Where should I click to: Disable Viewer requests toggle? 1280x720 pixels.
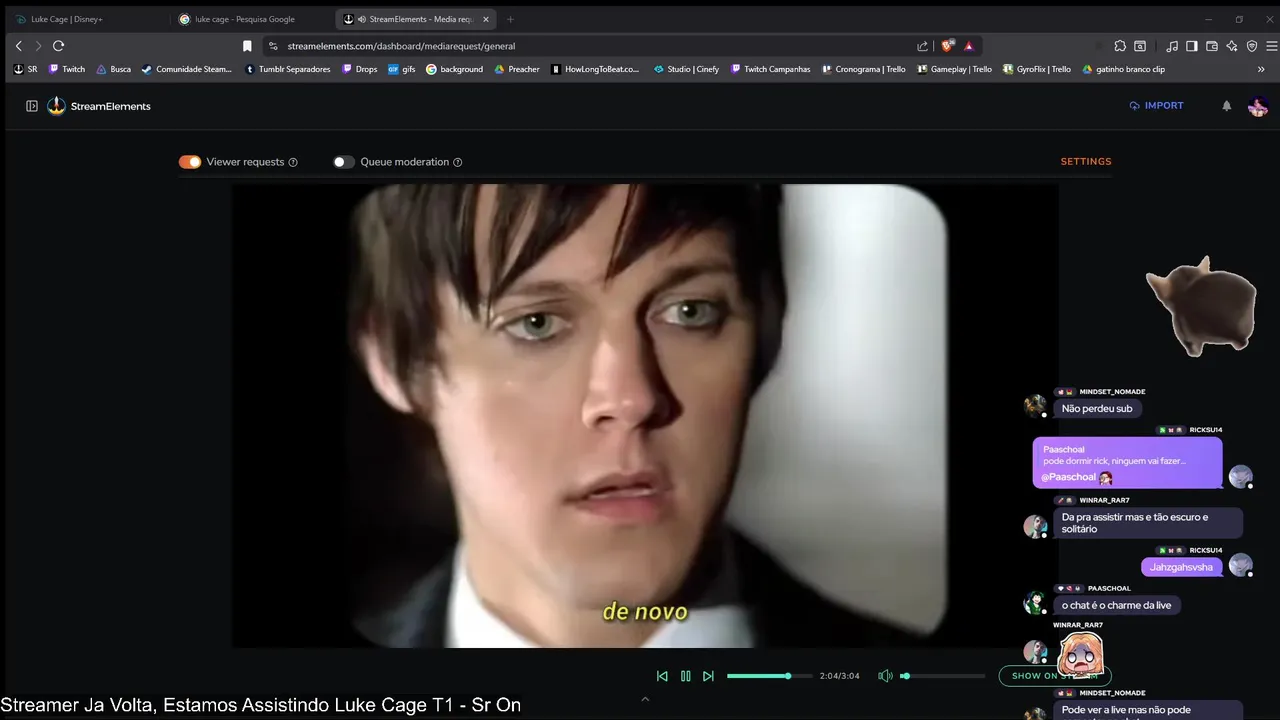190,162
